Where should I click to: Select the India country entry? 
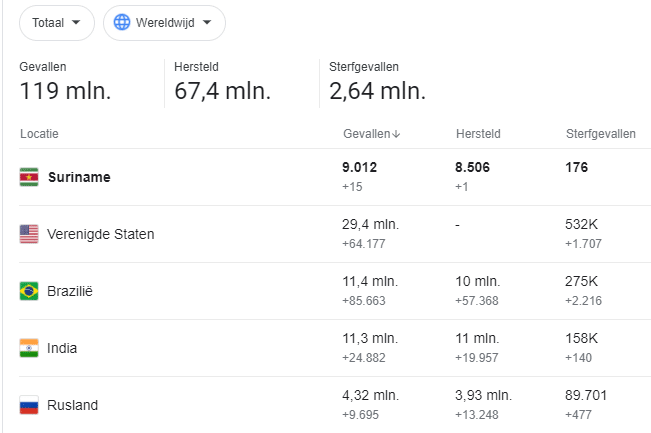335,348
